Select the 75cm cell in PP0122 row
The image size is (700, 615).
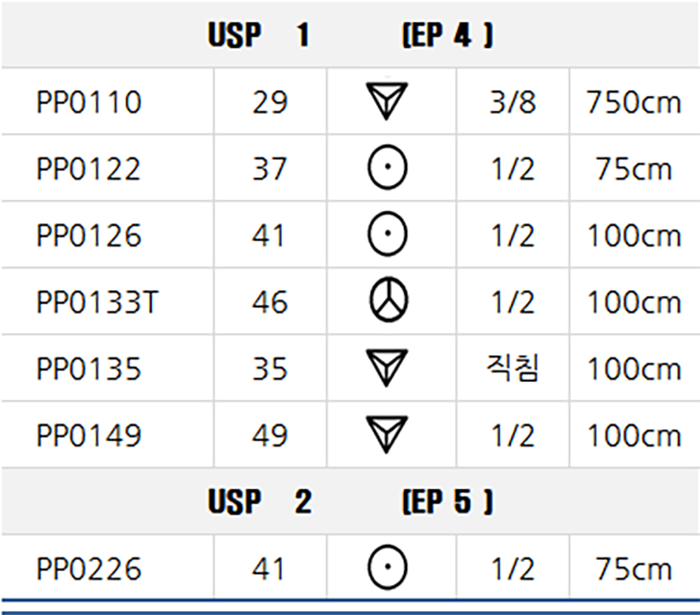point(634,169)
